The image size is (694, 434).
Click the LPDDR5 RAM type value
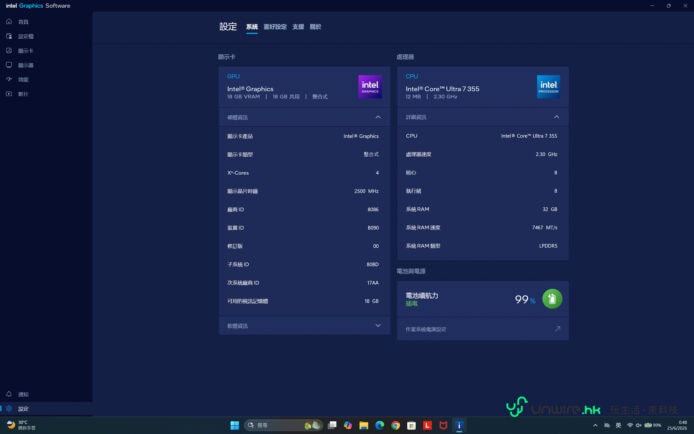click(x=548, y=246)
